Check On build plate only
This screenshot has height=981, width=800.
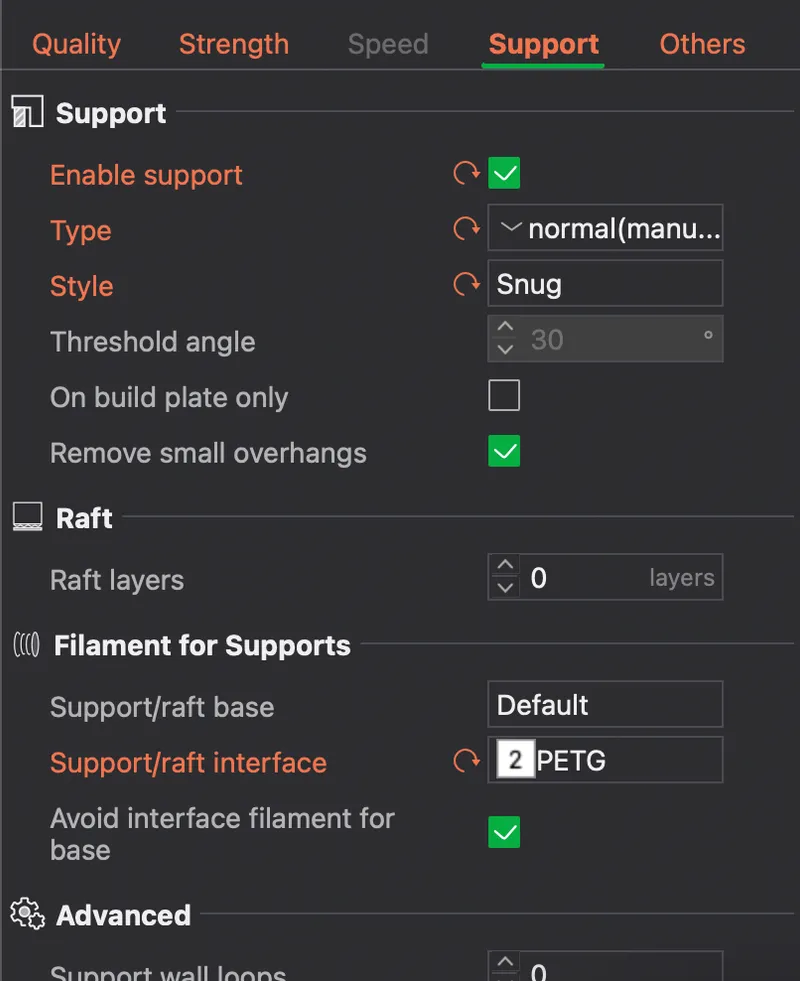coord(504,396)
